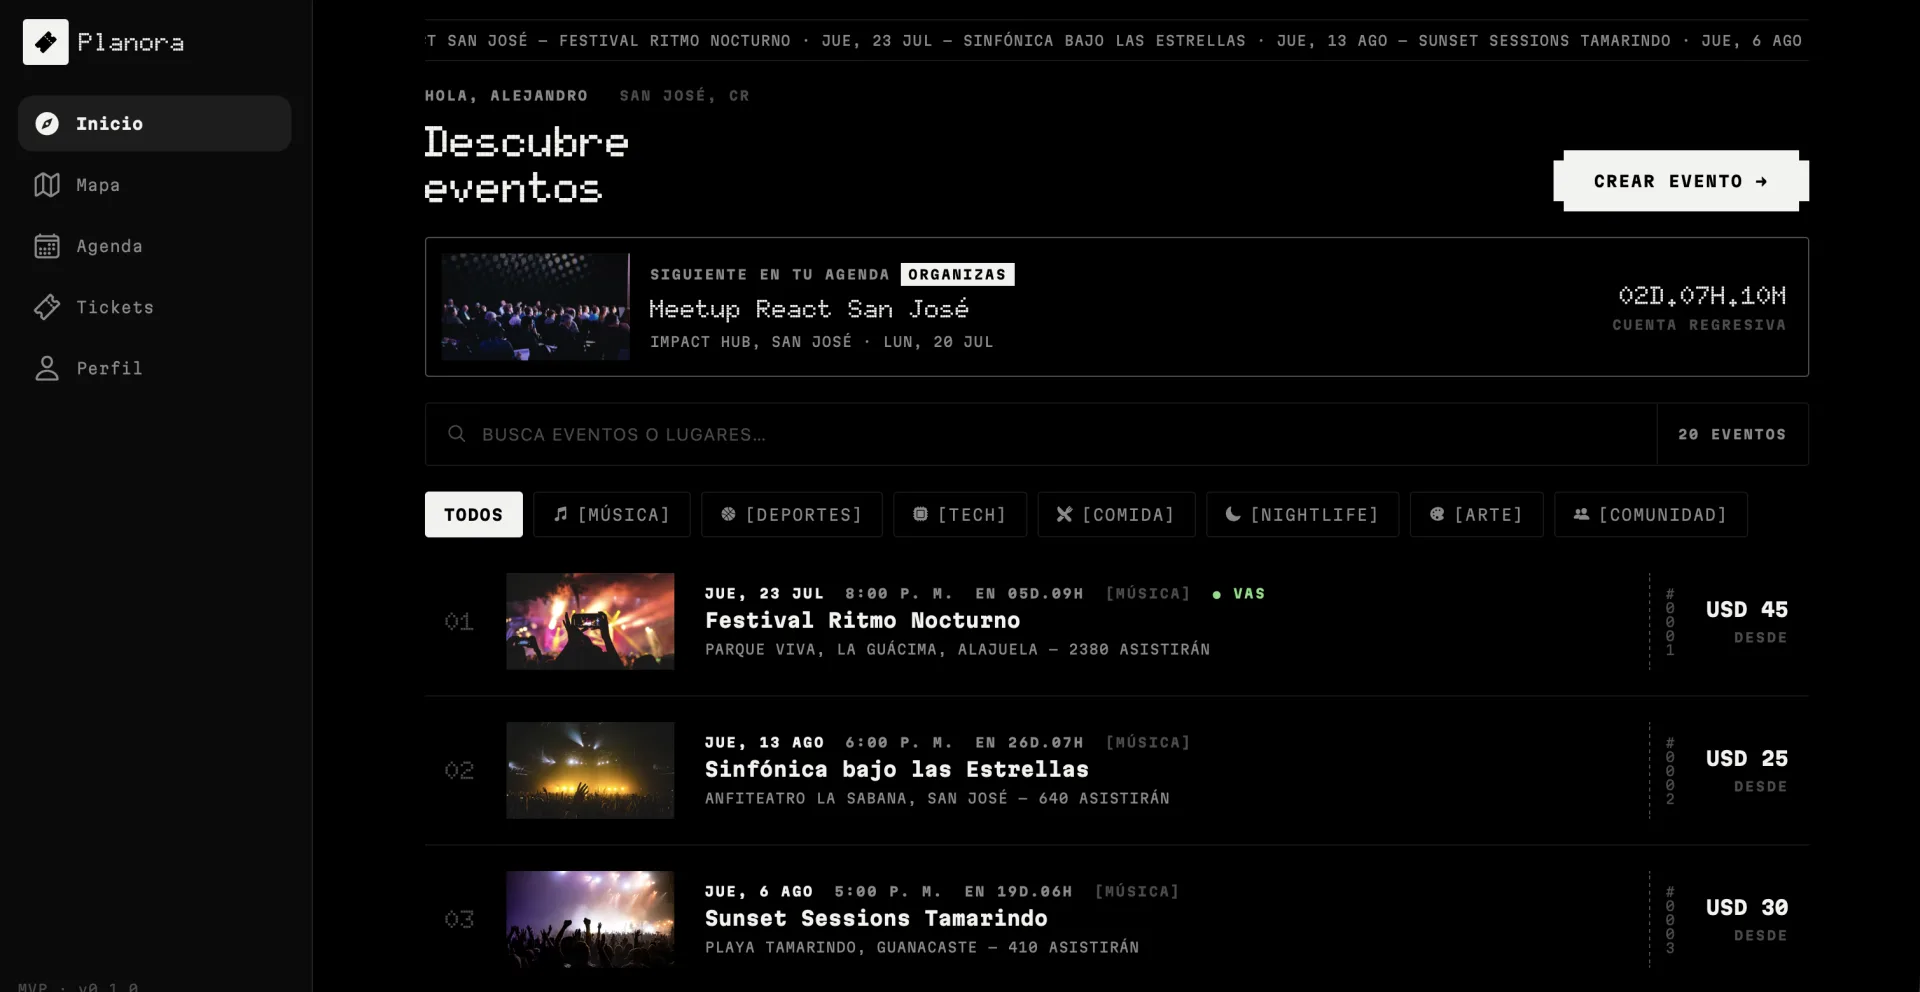Filter events by Deportes category
Viewport: 1920px width, 992px height.
tap(792, 514)
